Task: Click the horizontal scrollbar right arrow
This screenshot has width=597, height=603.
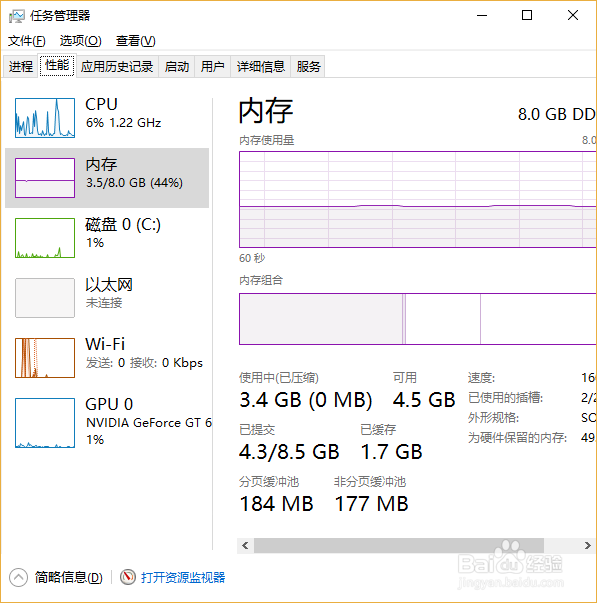Action: 587,545
